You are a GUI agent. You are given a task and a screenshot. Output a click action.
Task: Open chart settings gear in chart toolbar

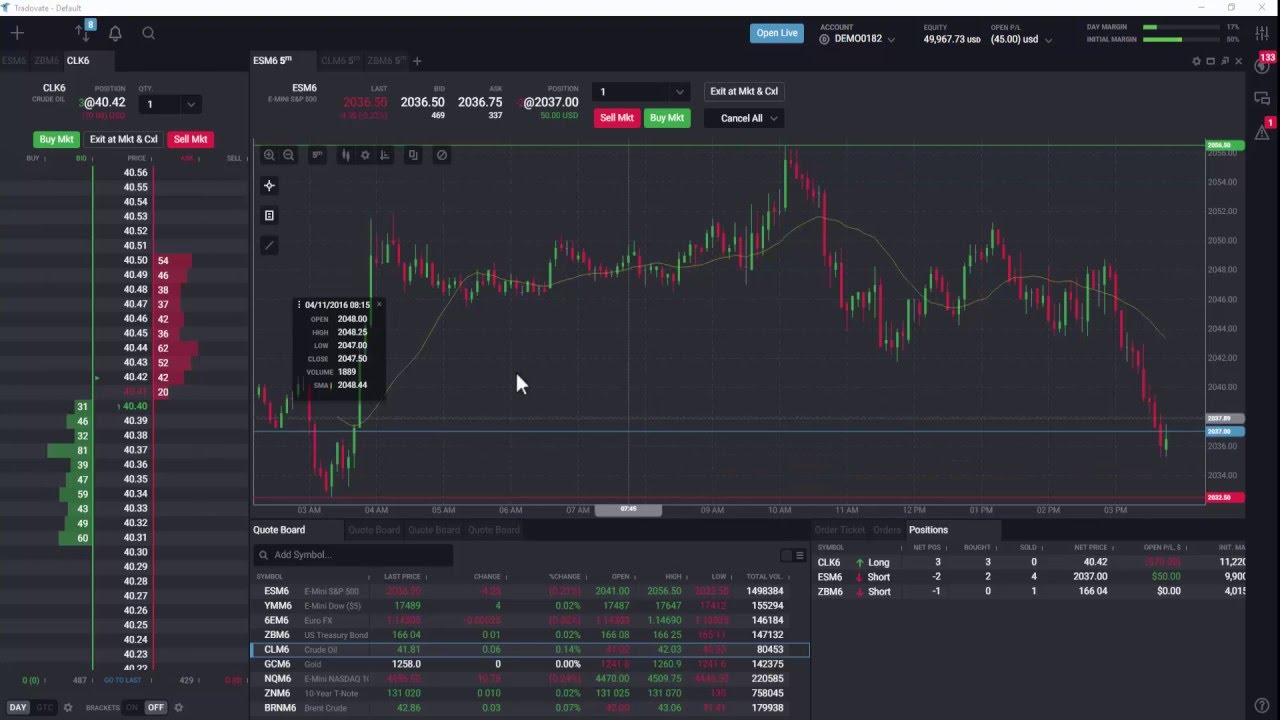[365, 155]
